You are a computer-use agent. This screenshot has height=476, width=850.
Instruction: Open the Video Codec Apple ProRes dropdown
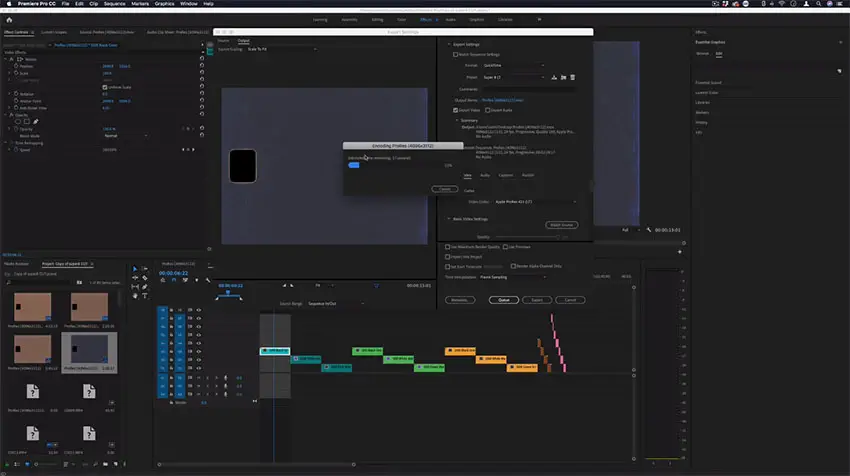(535, 202)
